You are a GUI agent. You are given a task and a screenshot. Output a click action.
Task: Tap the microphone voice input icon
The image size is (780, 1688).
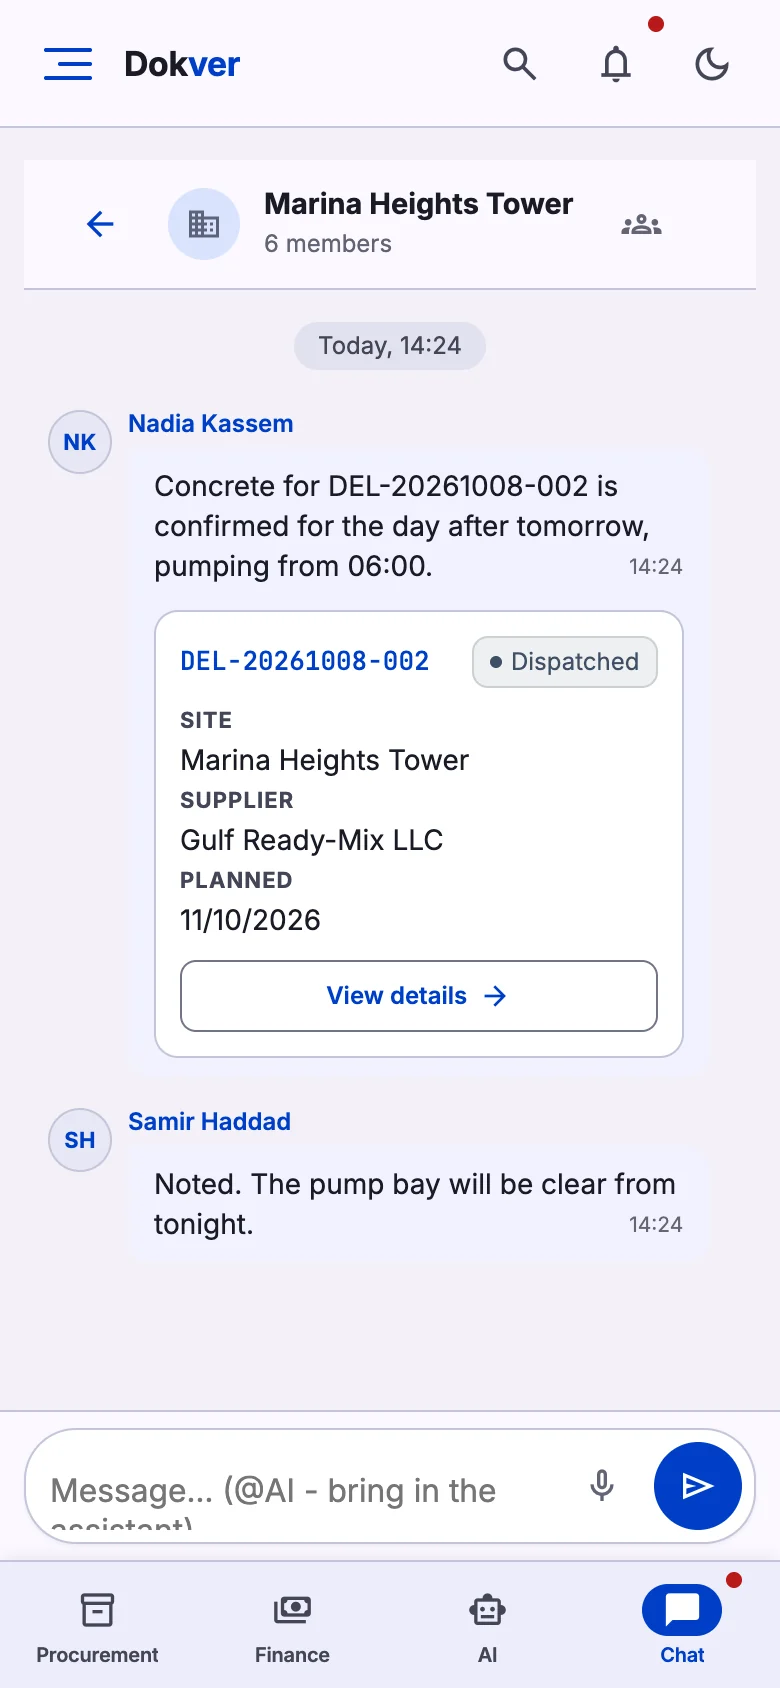coord(602,1486)
